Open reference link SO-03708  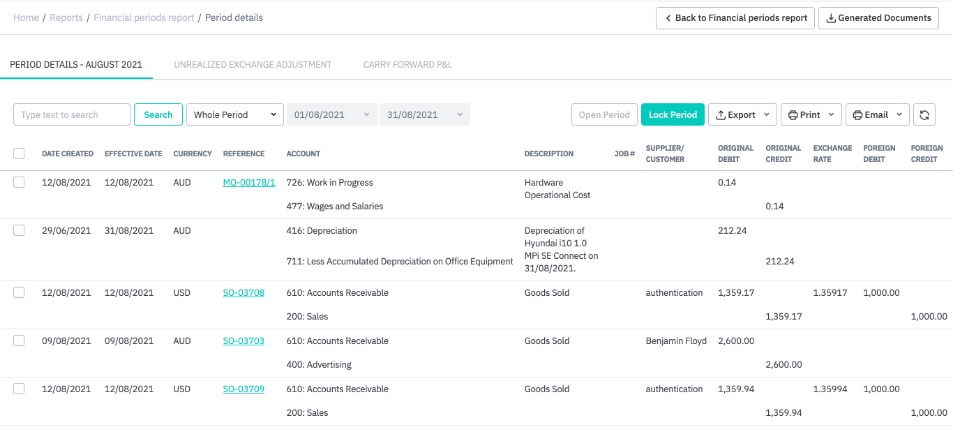point(243,293)
